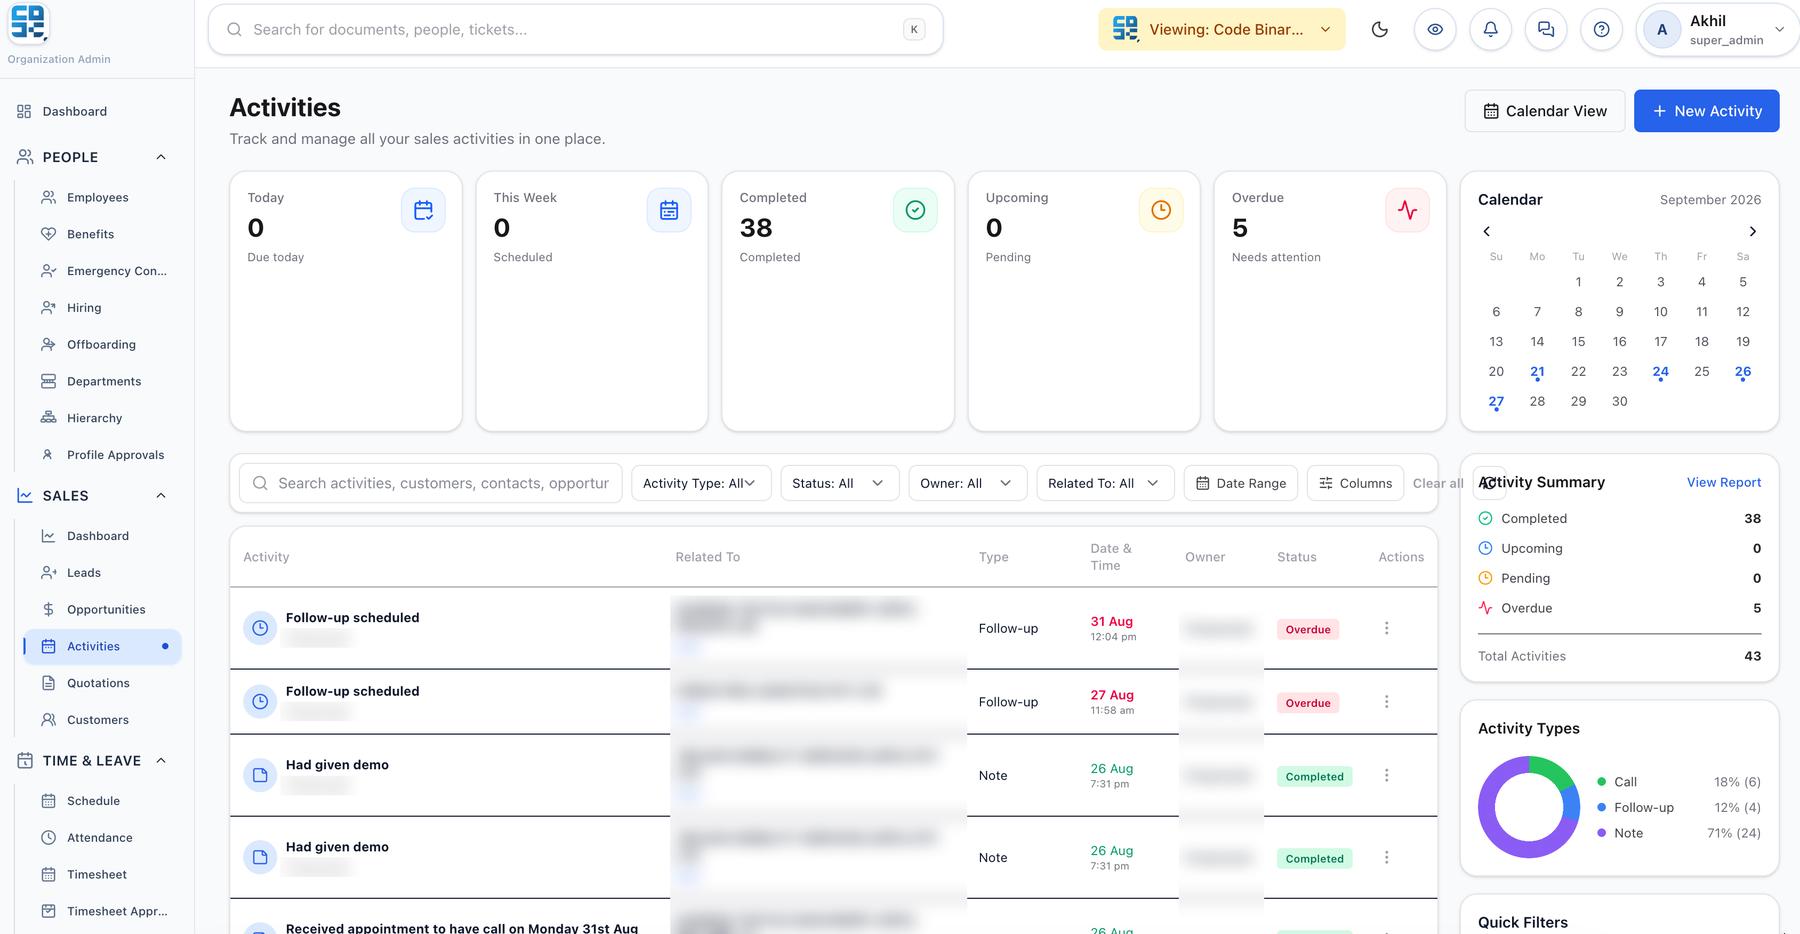Open the help question mark icon
Image resolution: width=1800 pixels, height=934 pixels.
point(1601,30)
